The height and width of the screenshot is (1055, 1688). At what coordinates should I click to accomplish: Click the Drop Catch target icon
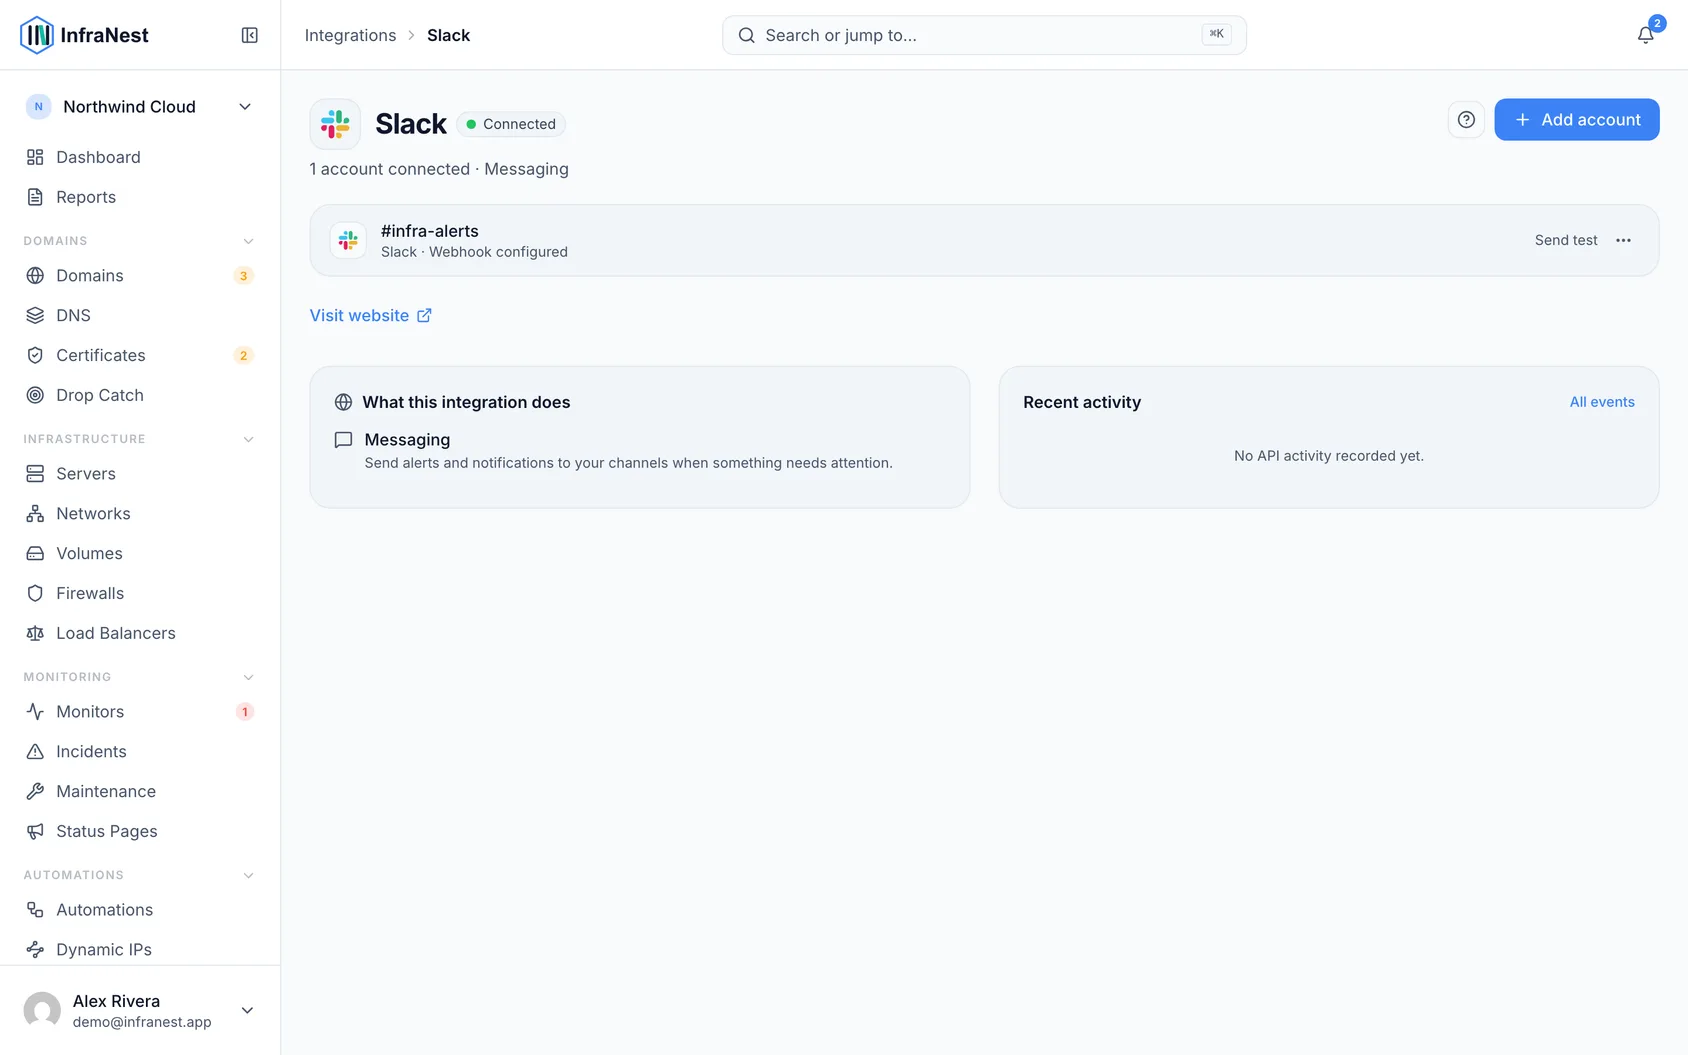click(35, 396)
